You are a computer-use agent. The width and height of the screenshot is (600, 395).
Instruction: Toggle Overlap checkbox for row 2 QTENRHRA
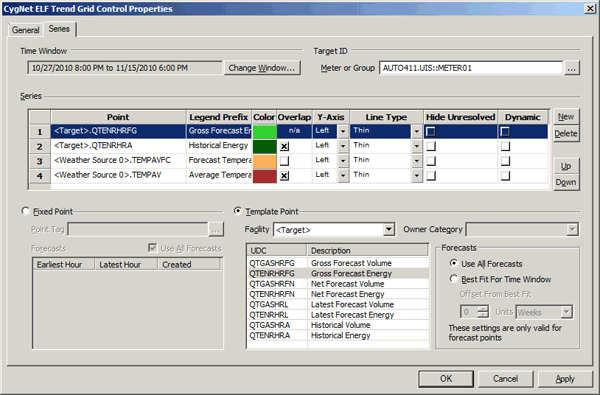pos(284,146)
